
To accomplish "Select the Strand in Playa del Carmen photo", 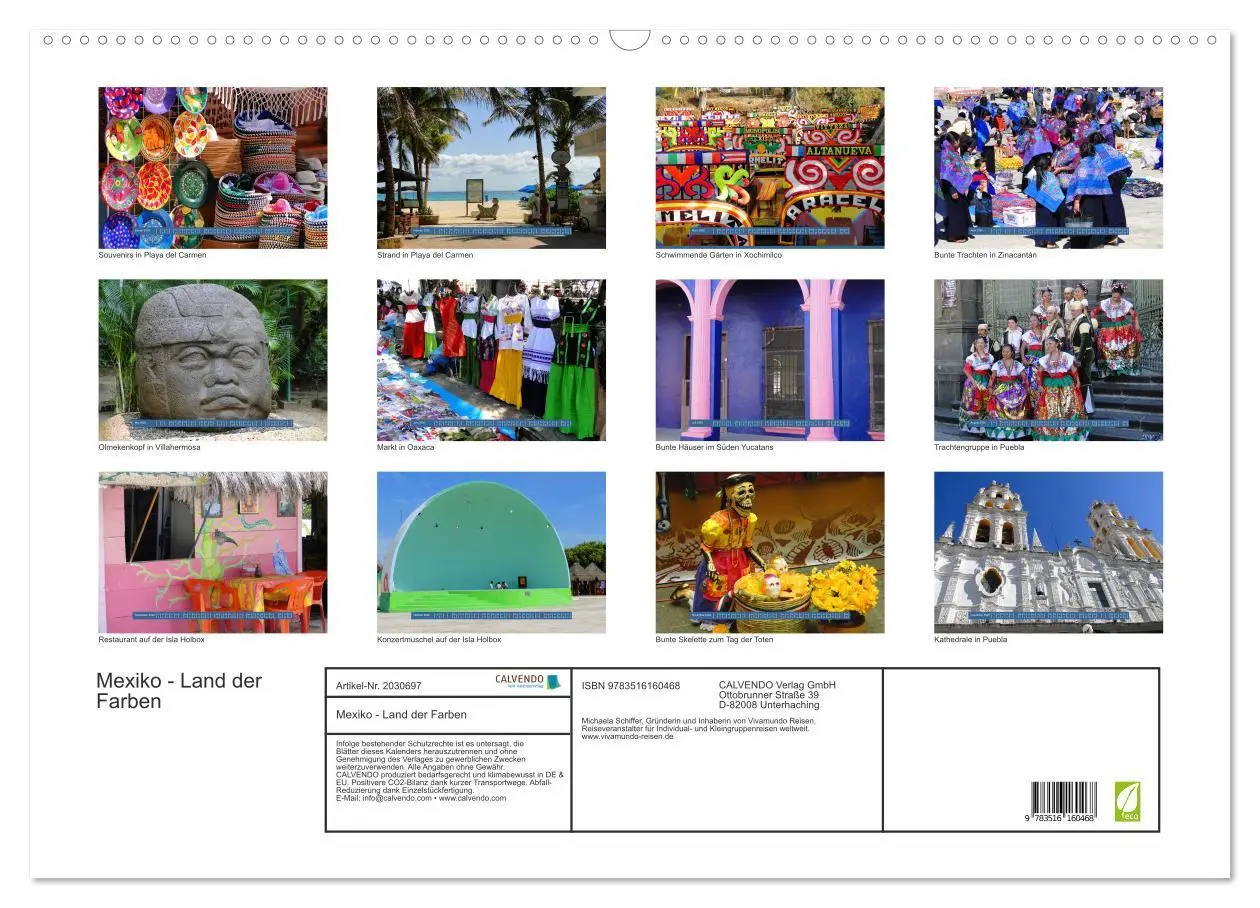I will point(492,166).
